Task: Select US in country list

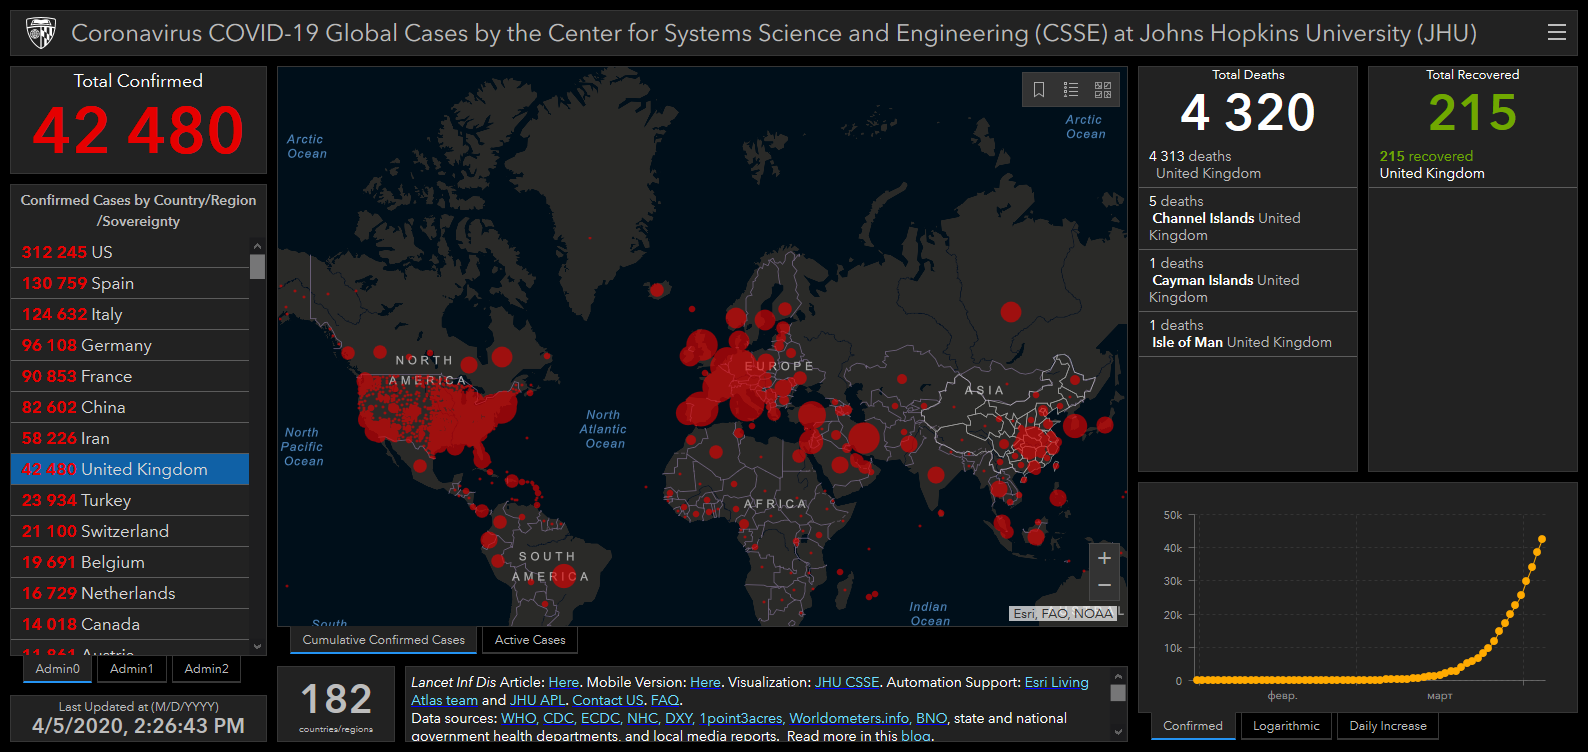Action: click(x=130, y=252)
